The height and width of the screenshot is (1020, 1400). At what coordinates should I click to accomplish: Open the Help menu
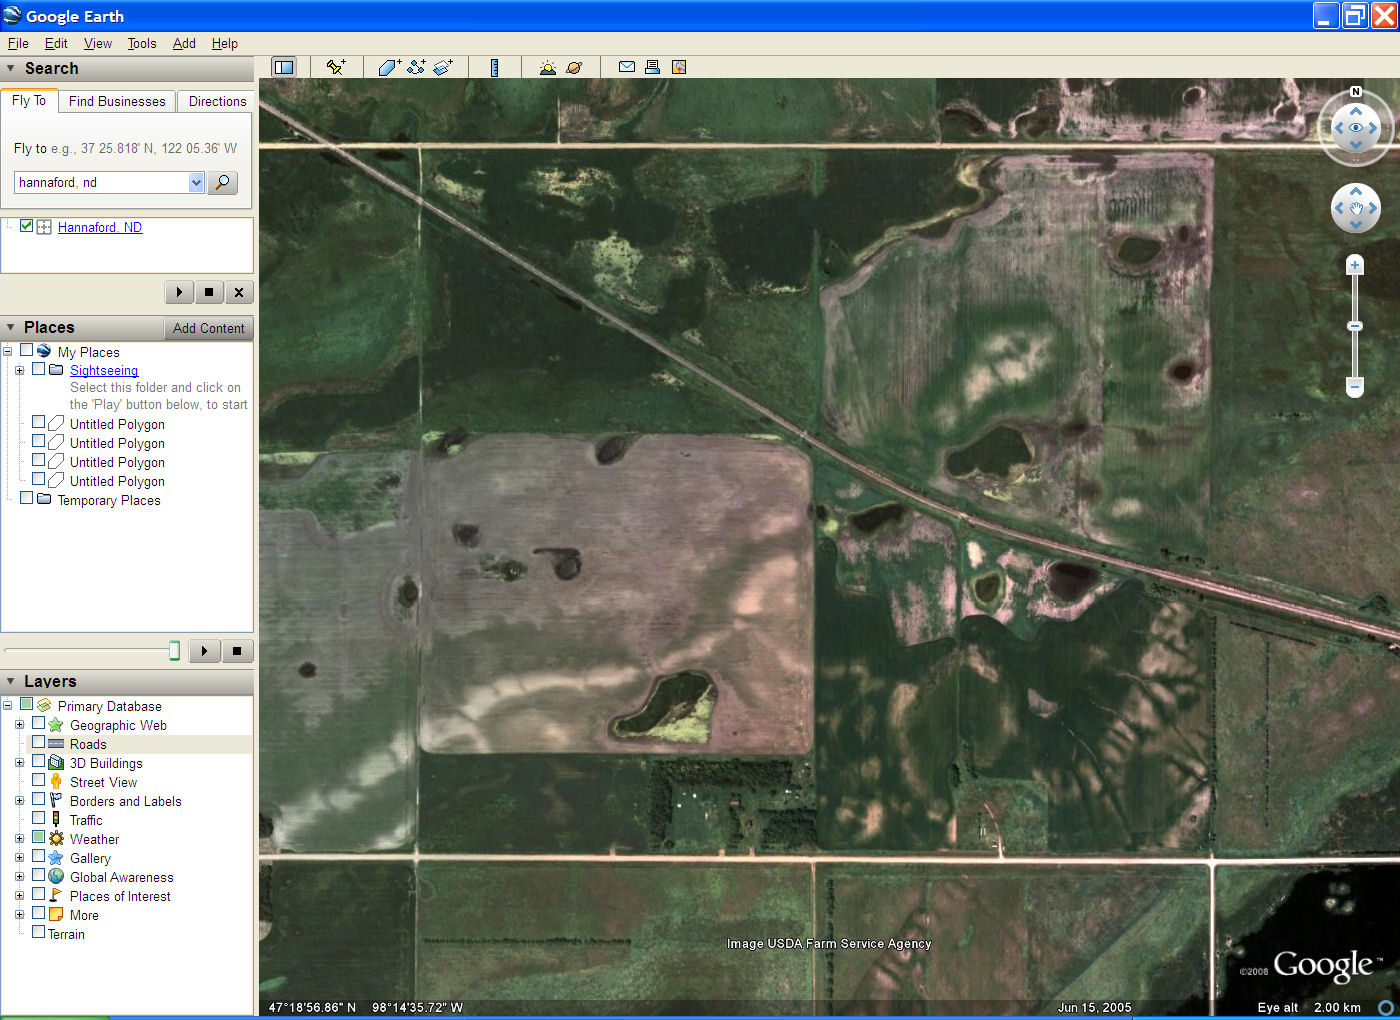click(225, 43)
